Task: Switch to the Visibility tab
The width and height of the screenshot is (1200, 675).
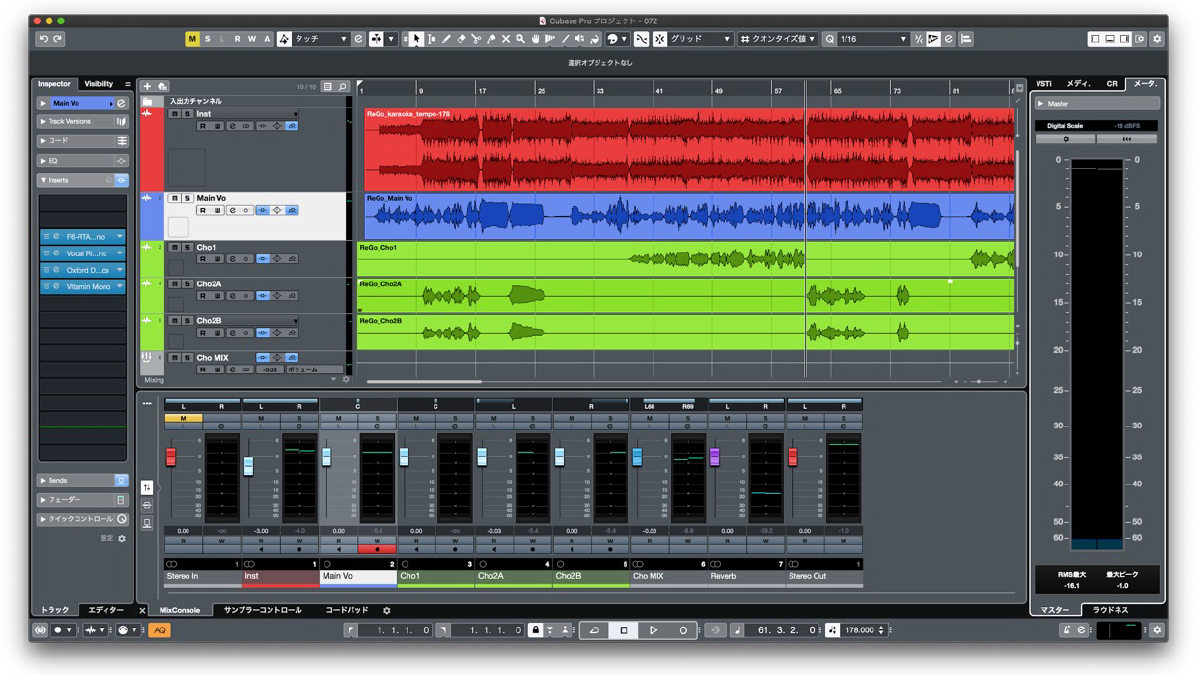Action: pos(98,84)
